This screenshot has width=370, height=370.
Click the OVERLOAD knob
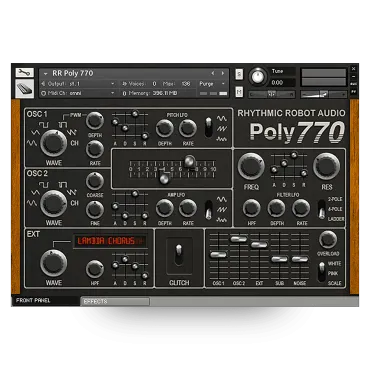click(328, 239)
